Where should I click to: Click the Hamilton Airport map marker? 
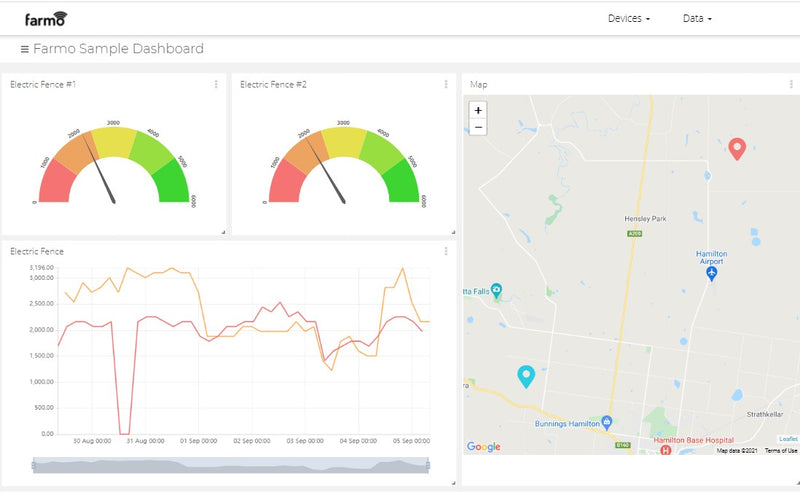point(711,273)
